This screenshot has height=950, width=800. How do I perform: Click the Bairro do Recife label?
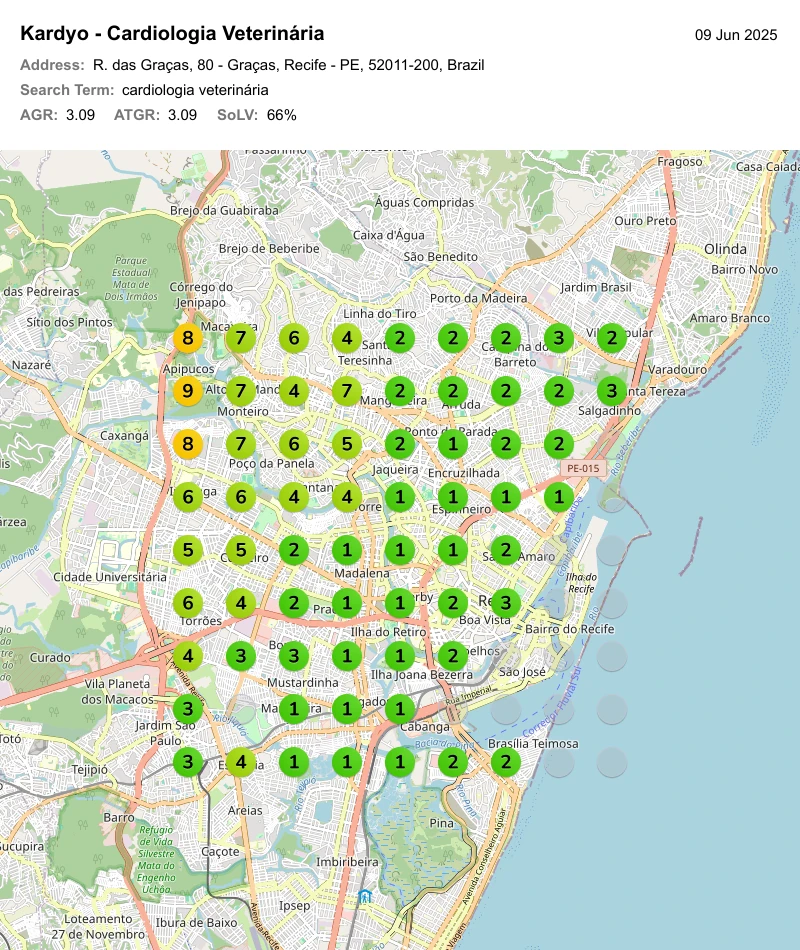point(570,629)
